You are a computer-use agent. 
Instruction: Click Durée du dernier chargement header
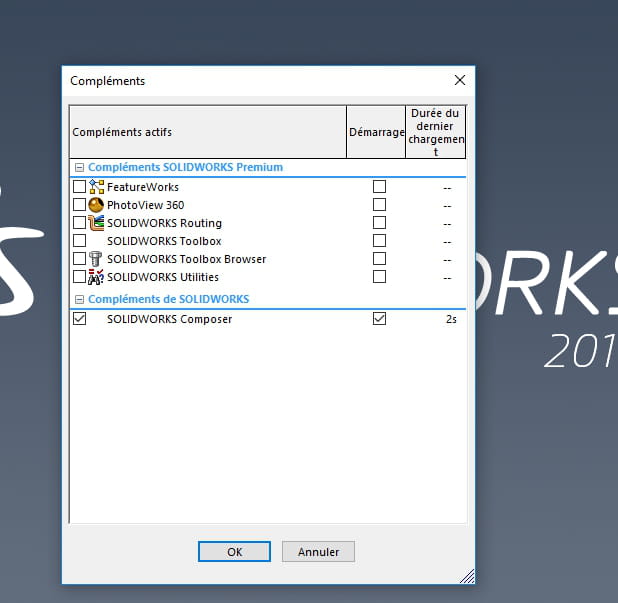coord(436,132)
